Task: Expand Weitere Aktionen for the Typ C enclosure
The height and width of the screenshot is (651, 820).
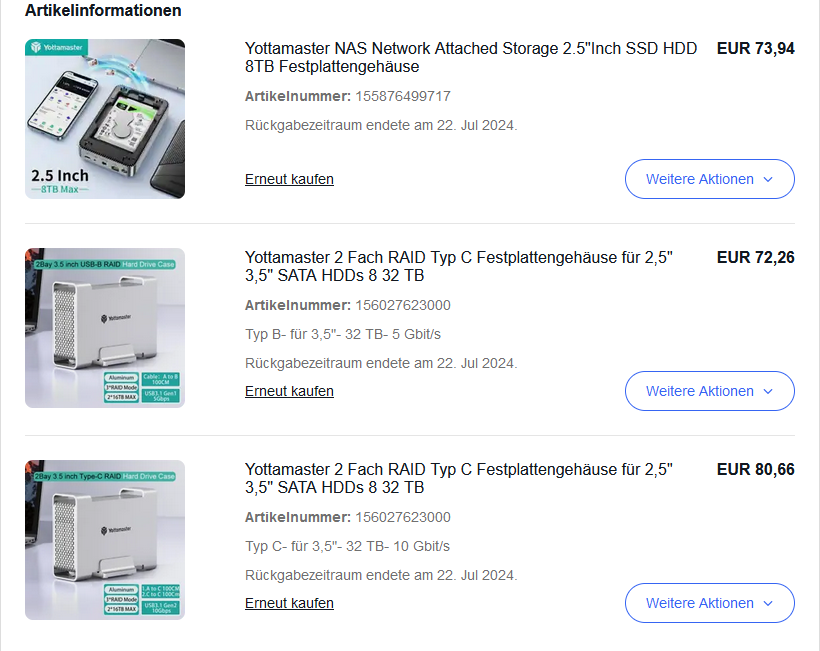Action: pos(710,603)
